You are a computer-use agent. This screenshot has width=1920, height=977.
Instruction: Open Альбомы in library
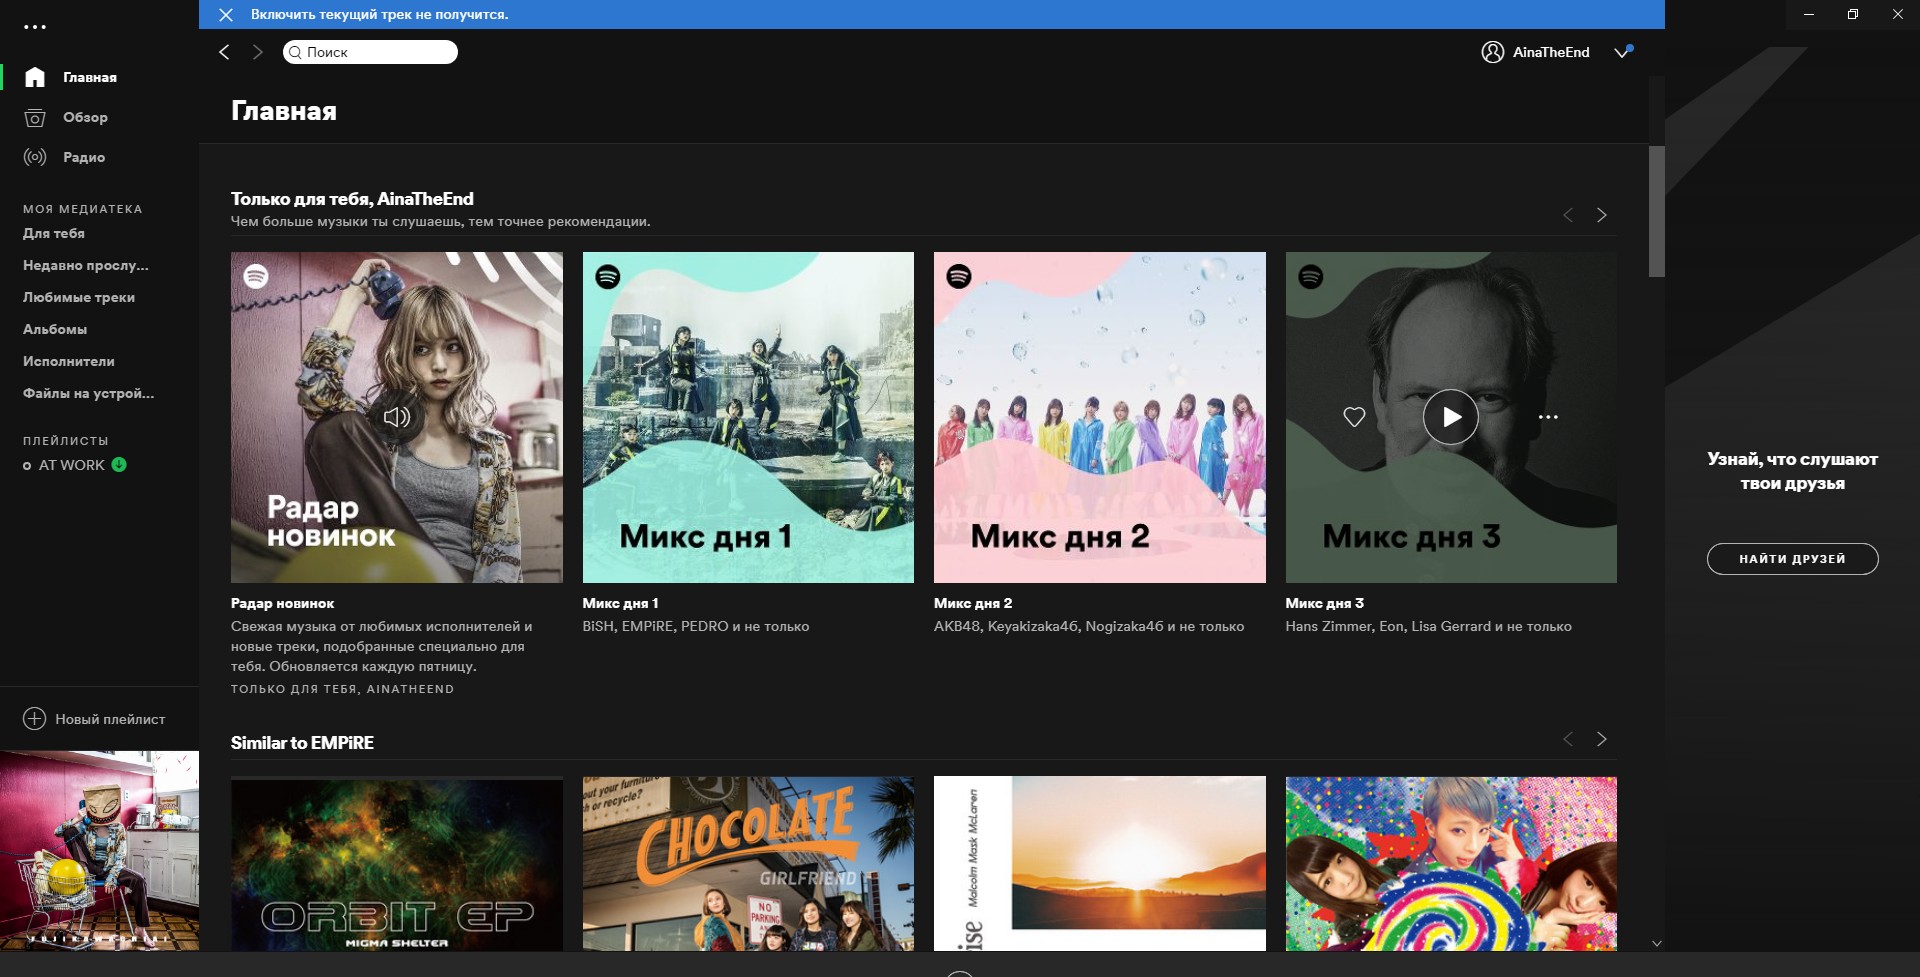pyautogui.click(x=55, y=329)
